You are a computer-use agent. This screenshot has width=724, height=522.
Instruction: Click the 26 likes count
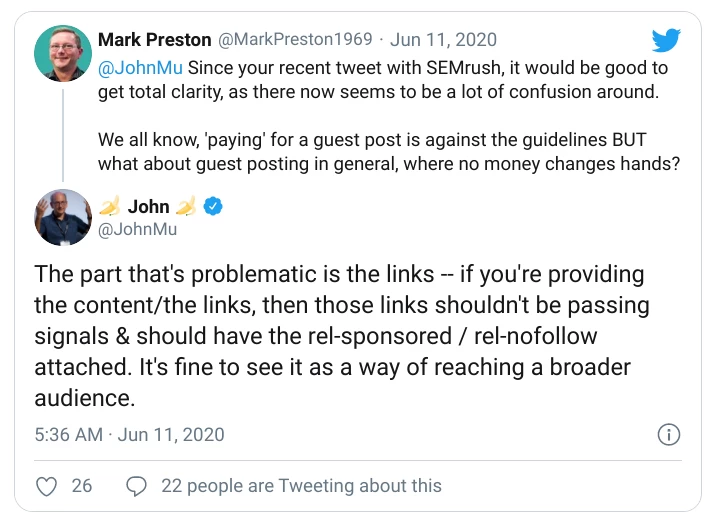point(82,486)
